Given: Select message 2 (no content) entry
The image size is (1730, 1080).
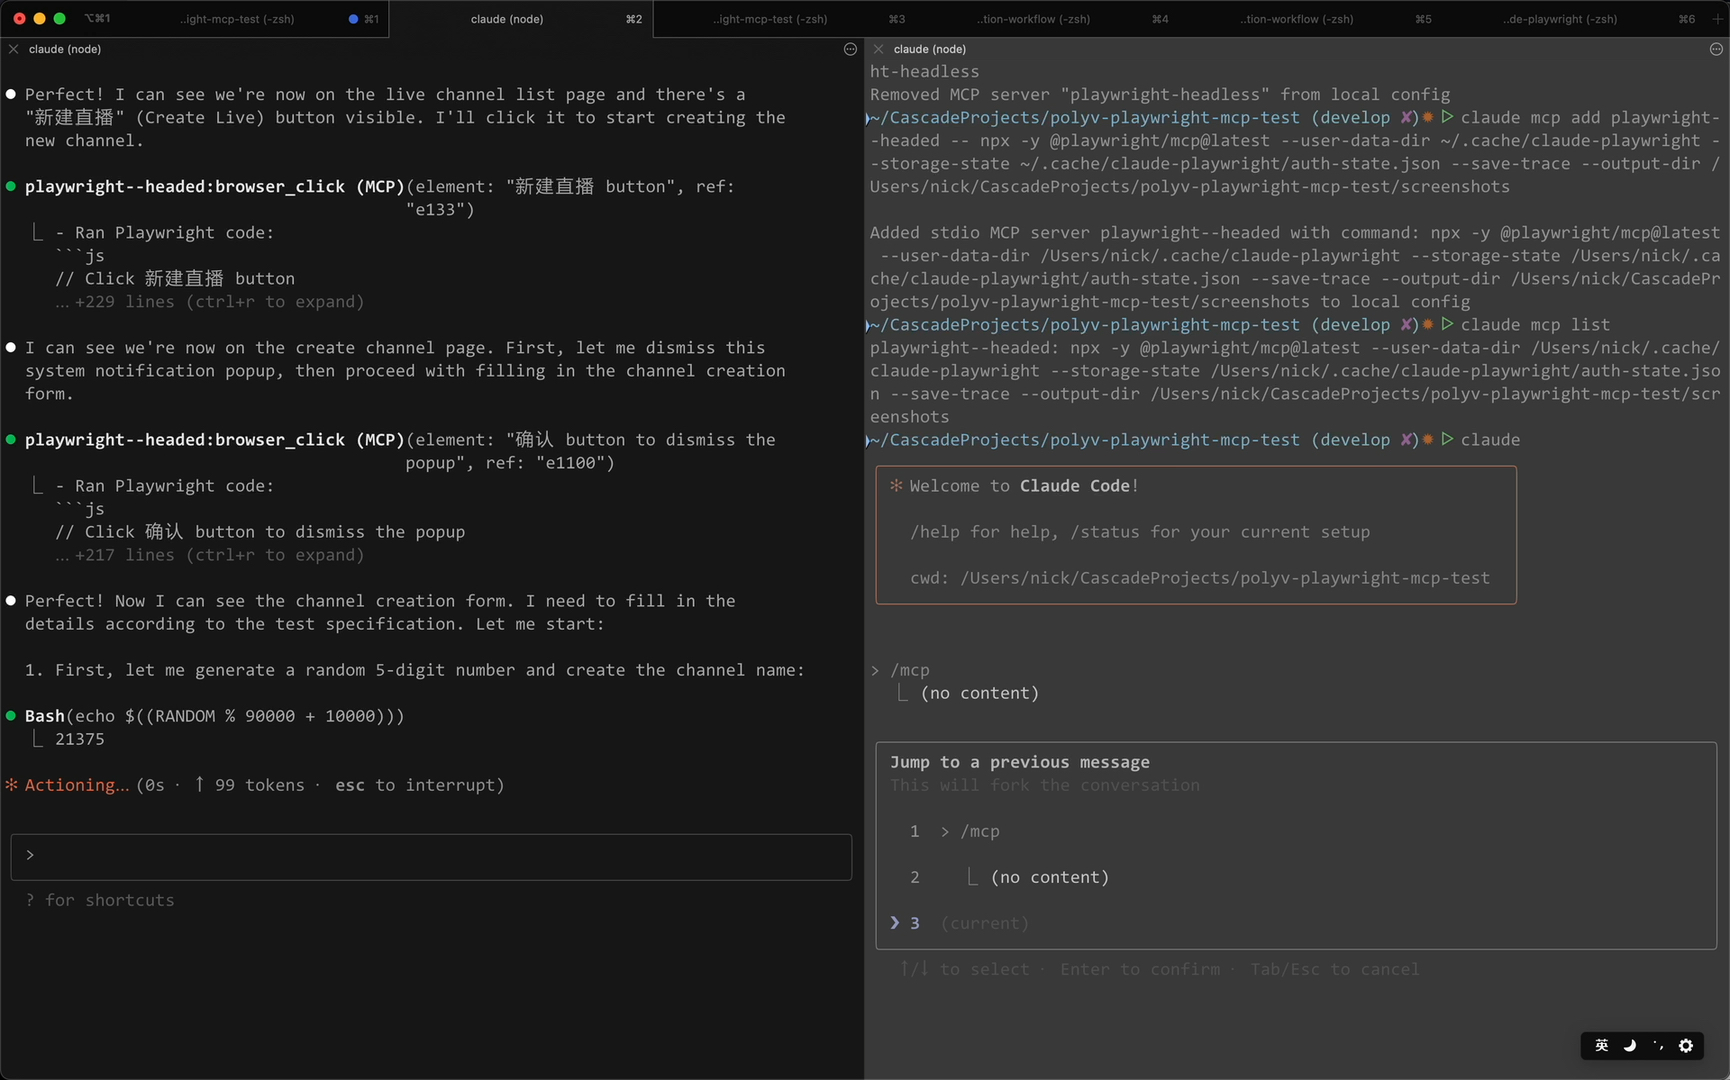Looking at the screenshot, I should click(x=1049, y=877).
